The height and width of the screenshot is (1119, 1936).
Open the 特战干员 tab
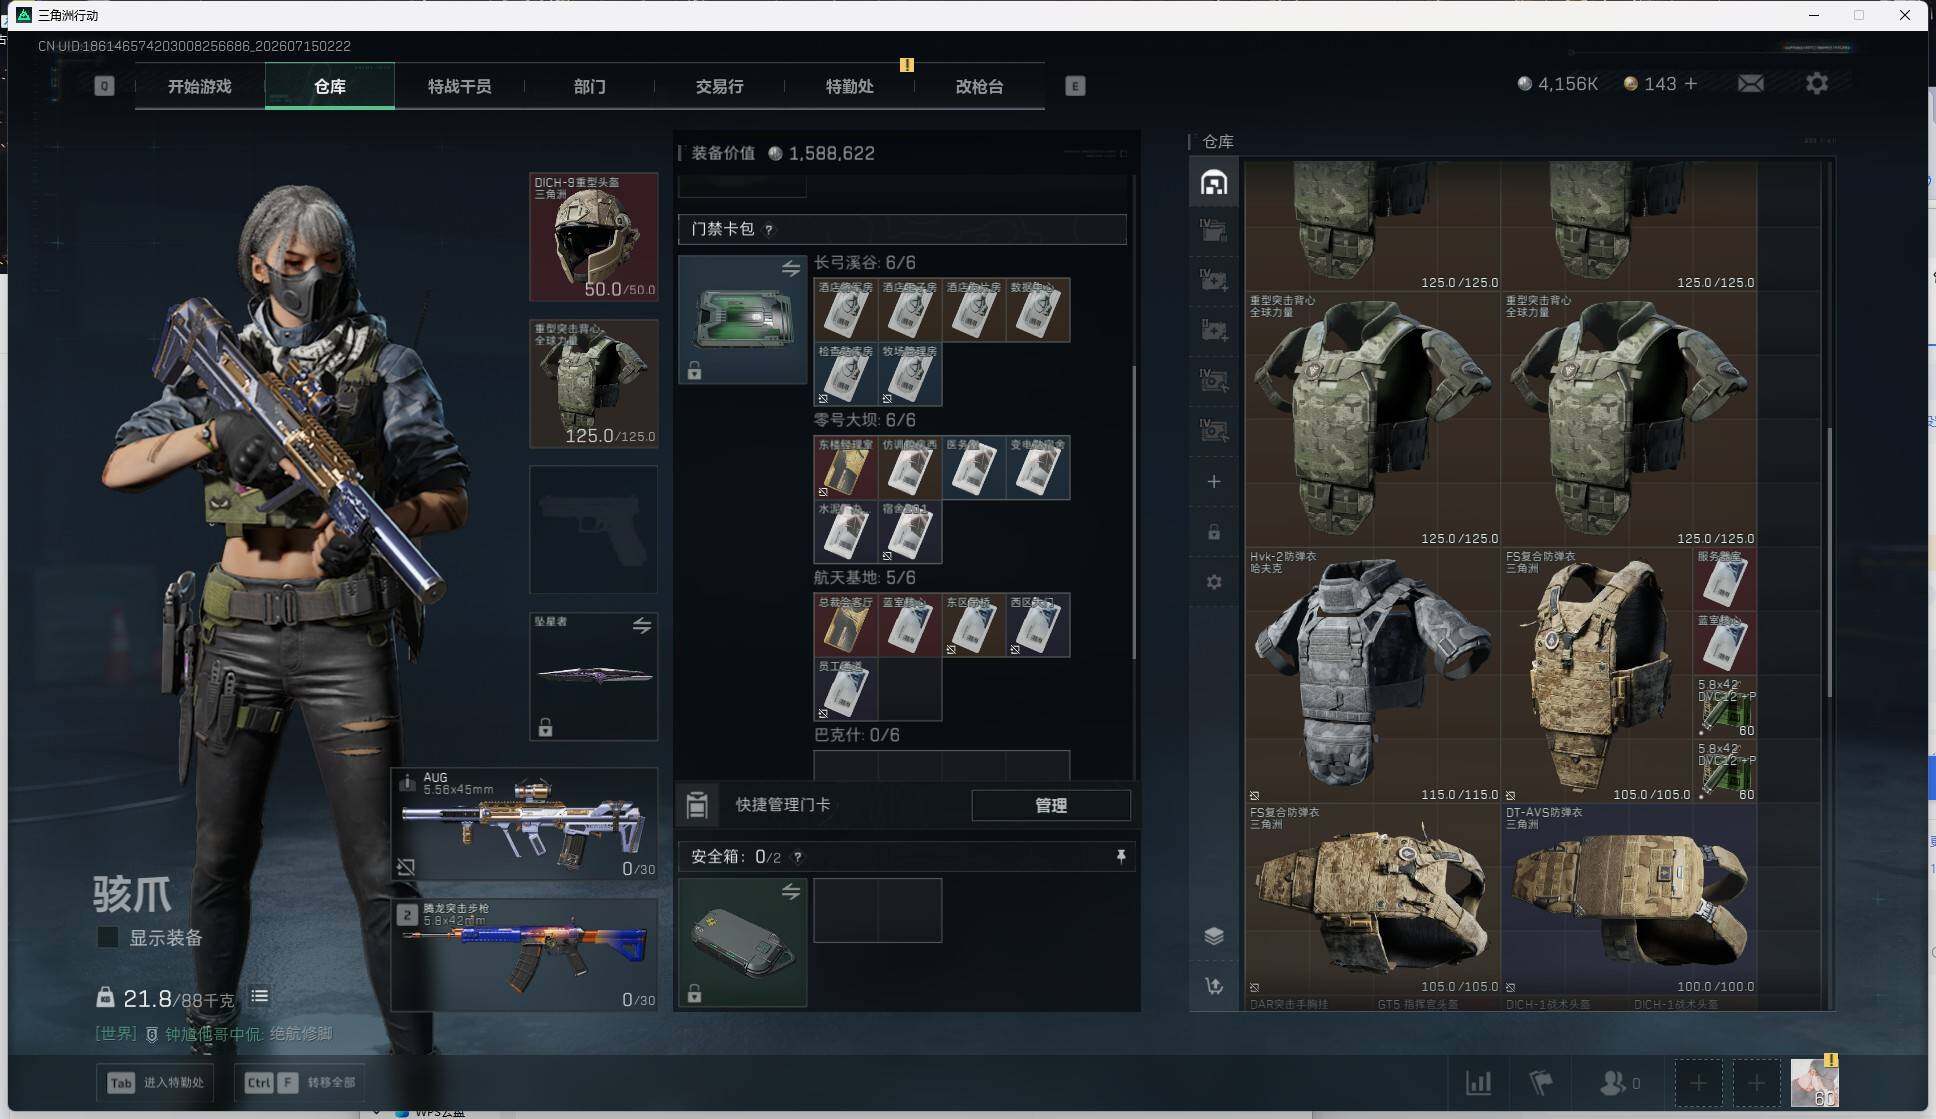click(x=460, y=86)
